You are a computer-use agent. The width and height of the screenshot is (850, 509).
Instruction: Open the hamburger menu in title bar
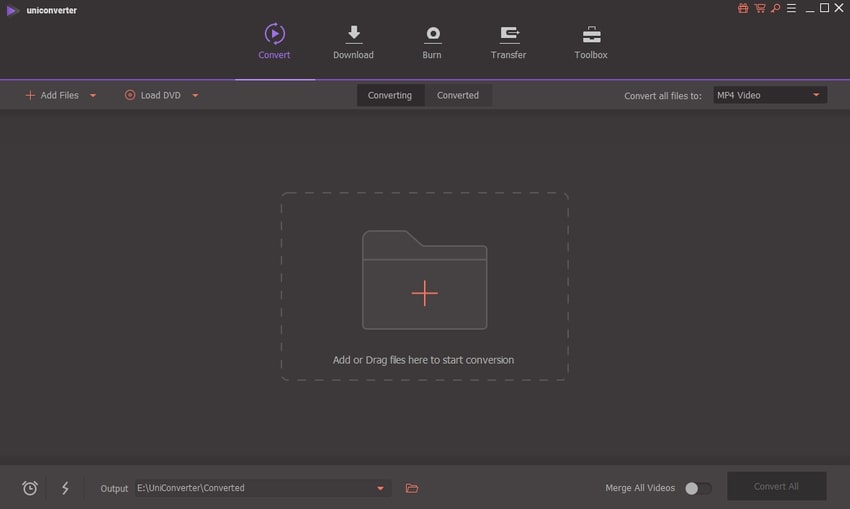point(791,9)
